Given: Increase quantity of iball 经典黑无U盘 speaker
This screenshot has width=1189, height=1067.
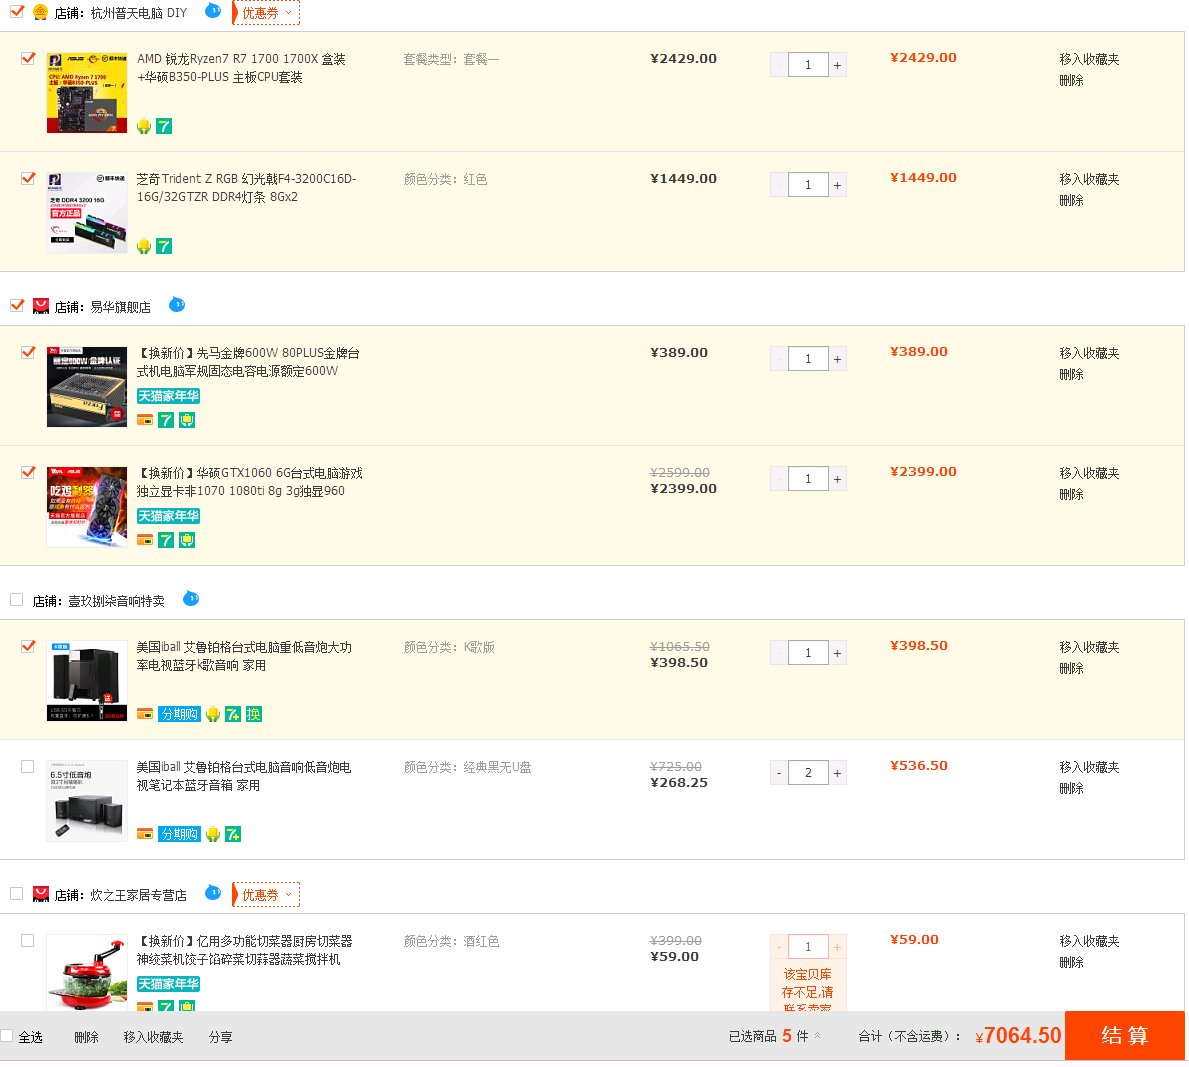Looking at the screenshot, I should [837, 774].
